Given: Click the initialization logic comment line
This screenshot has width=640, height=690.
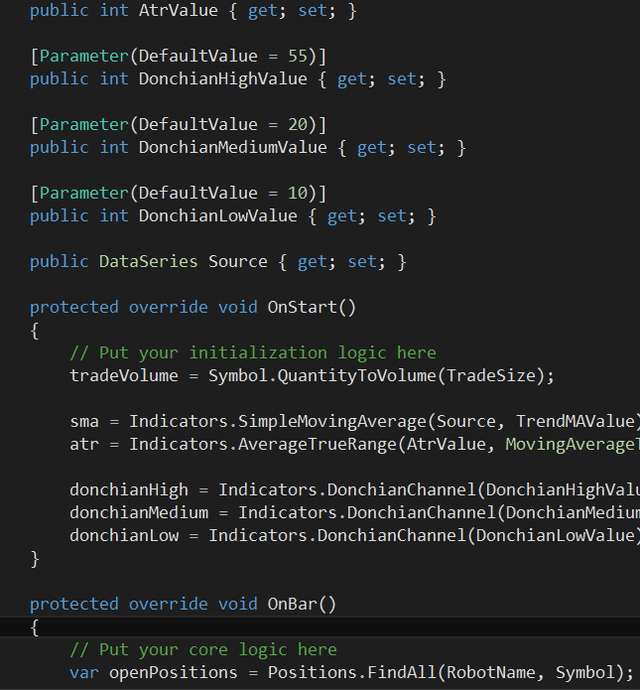Looking at the screenshot, I should coord(253,353).
